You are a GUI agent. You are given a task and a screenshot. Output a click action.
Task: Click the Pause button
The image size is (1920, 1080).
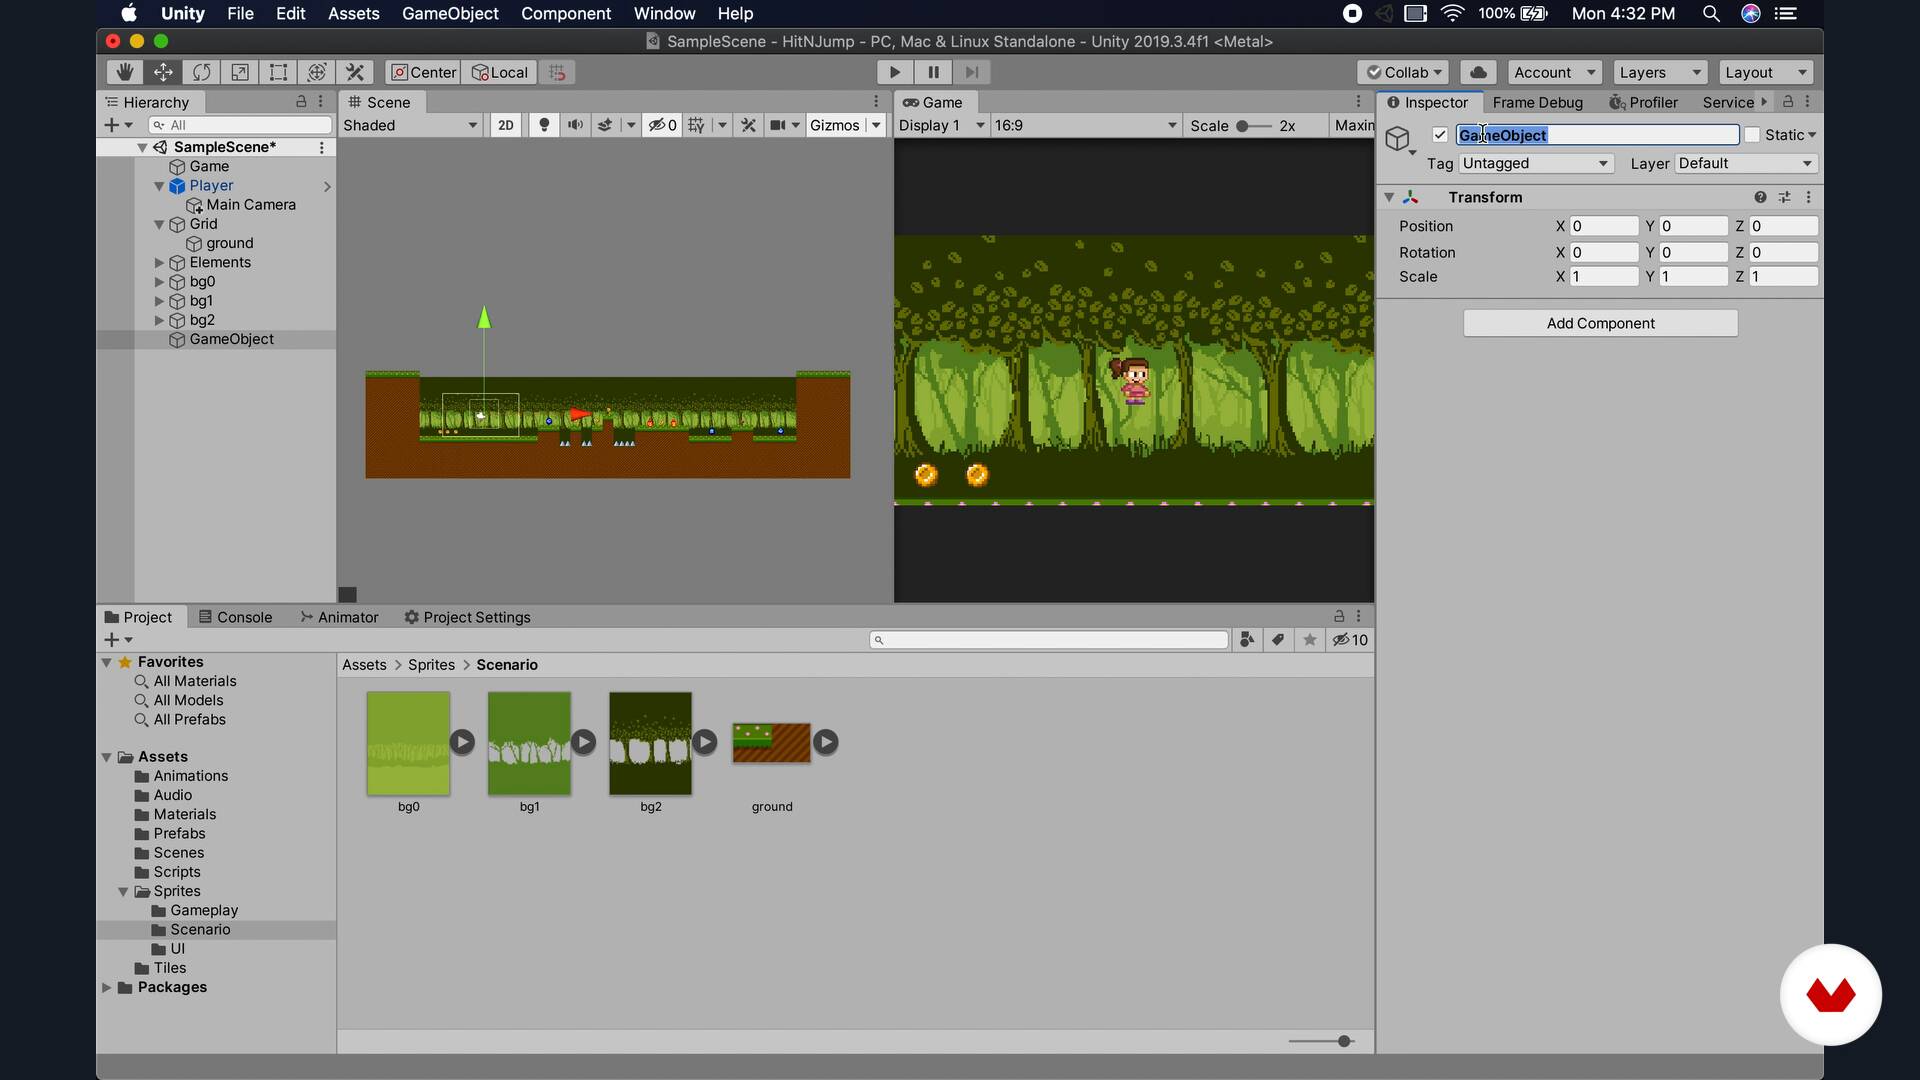pos(933,72)
